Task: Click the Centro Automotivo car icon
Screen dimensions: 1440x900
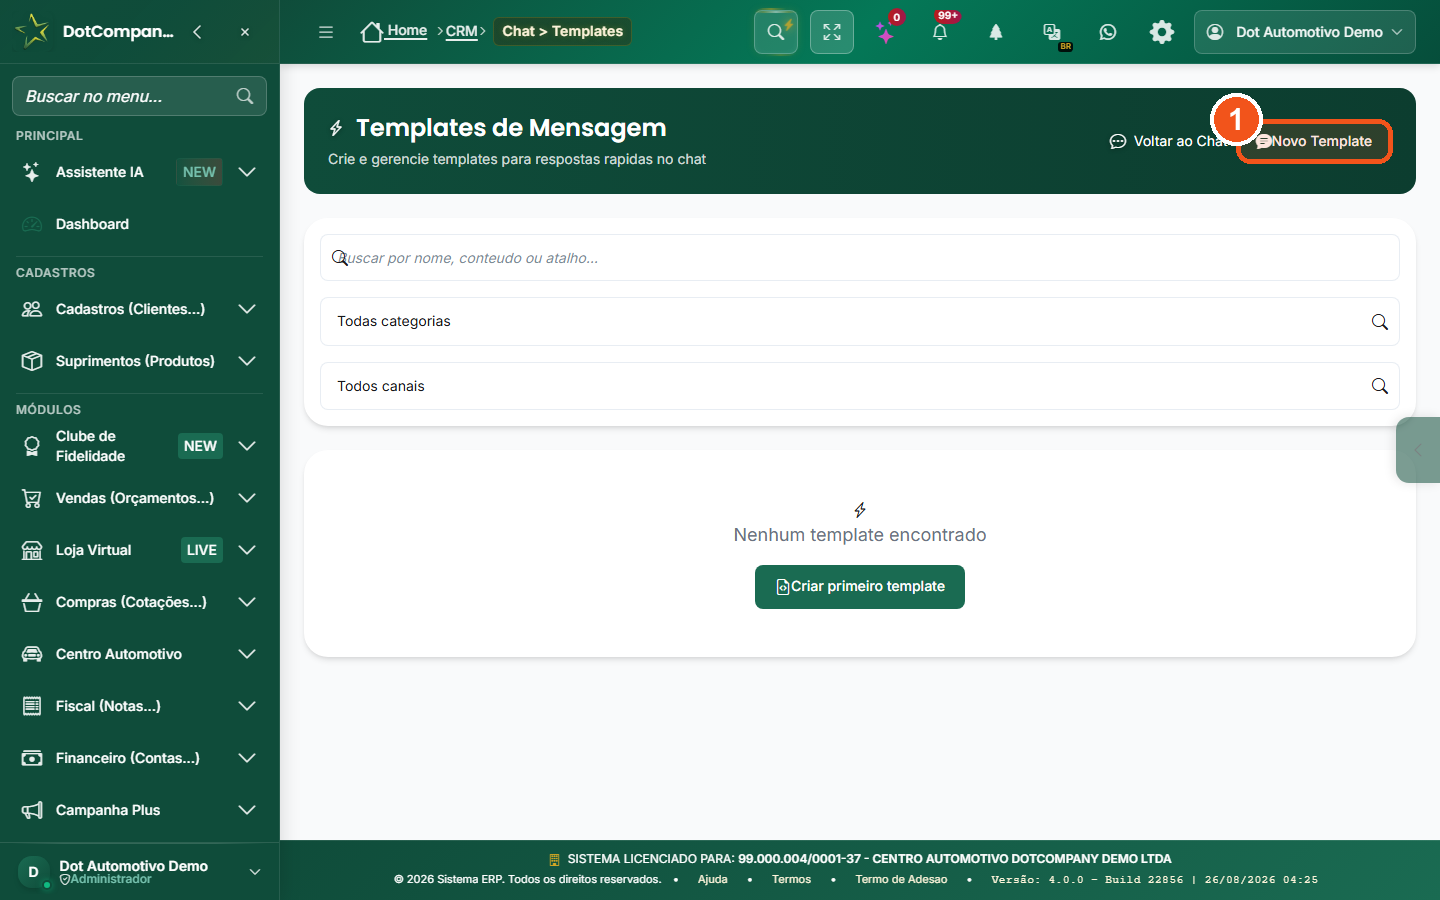Action: 32,654
